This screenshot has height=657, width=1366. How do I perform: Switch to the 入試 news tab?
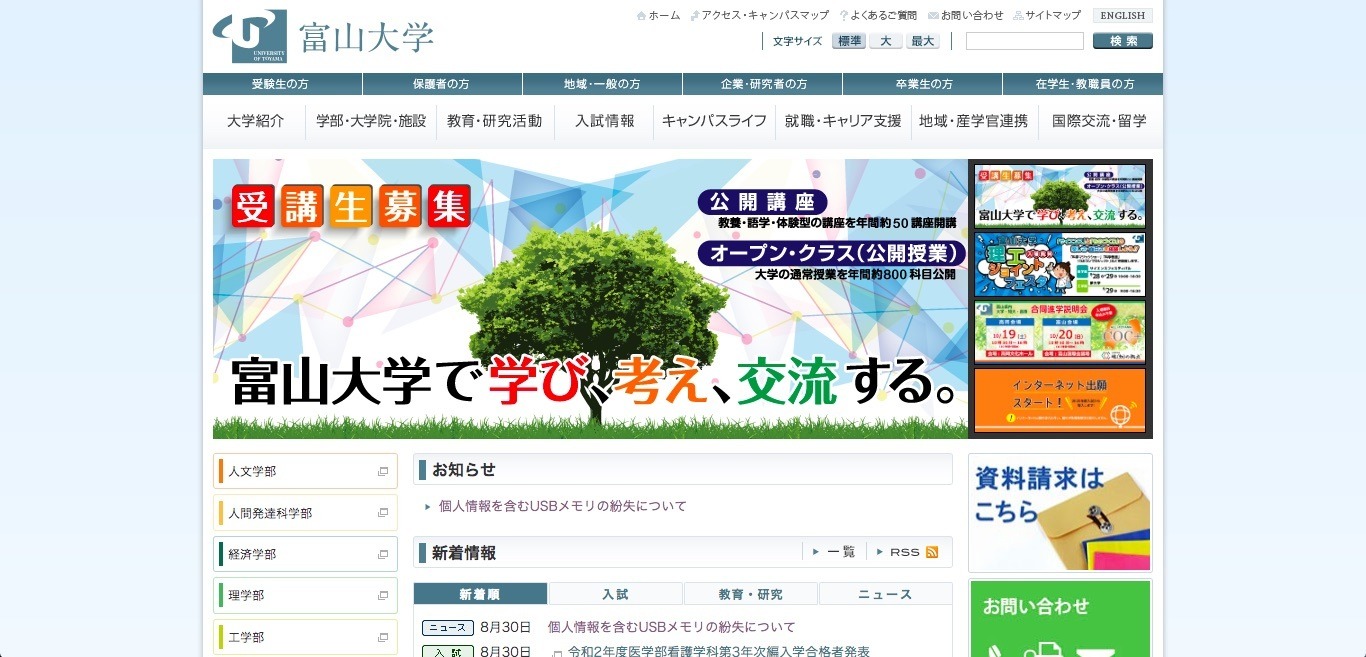click(615, 594)
